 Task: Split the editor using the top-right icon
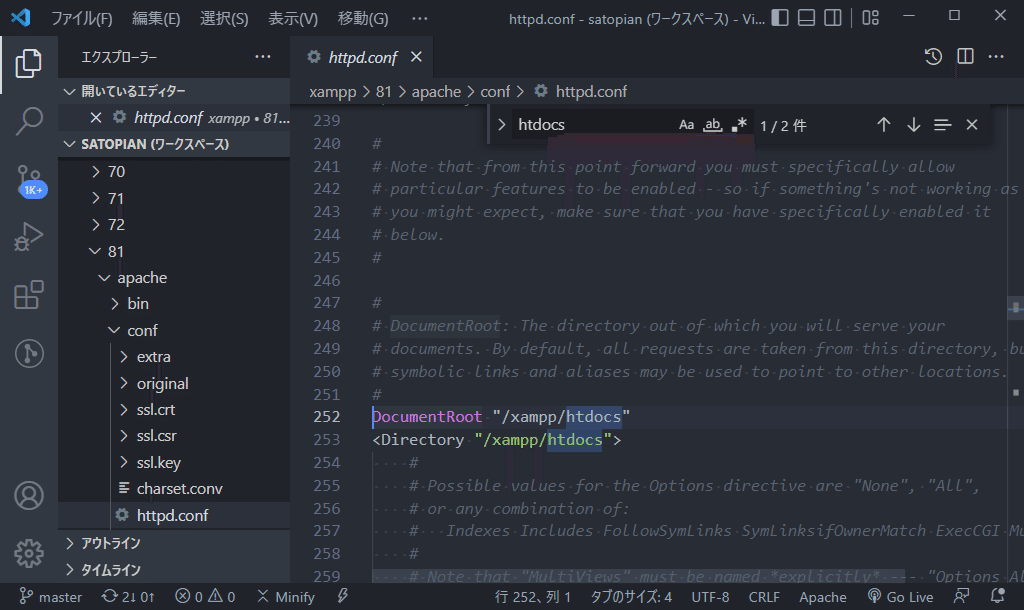pyautogui.click(x=965, y=57)
